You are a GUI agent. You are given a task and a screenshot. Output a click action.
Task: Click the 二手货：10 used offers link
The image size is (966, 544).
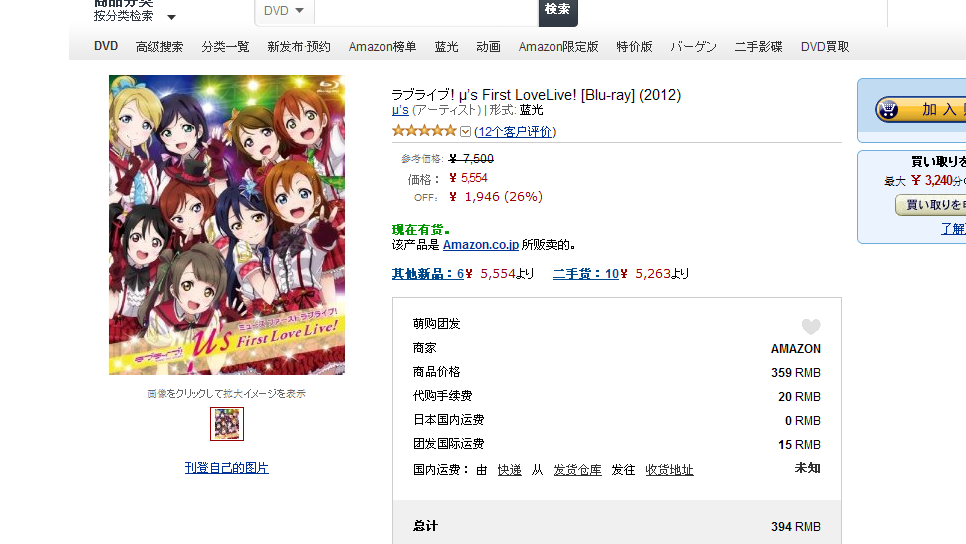click(x=585, y=274)
